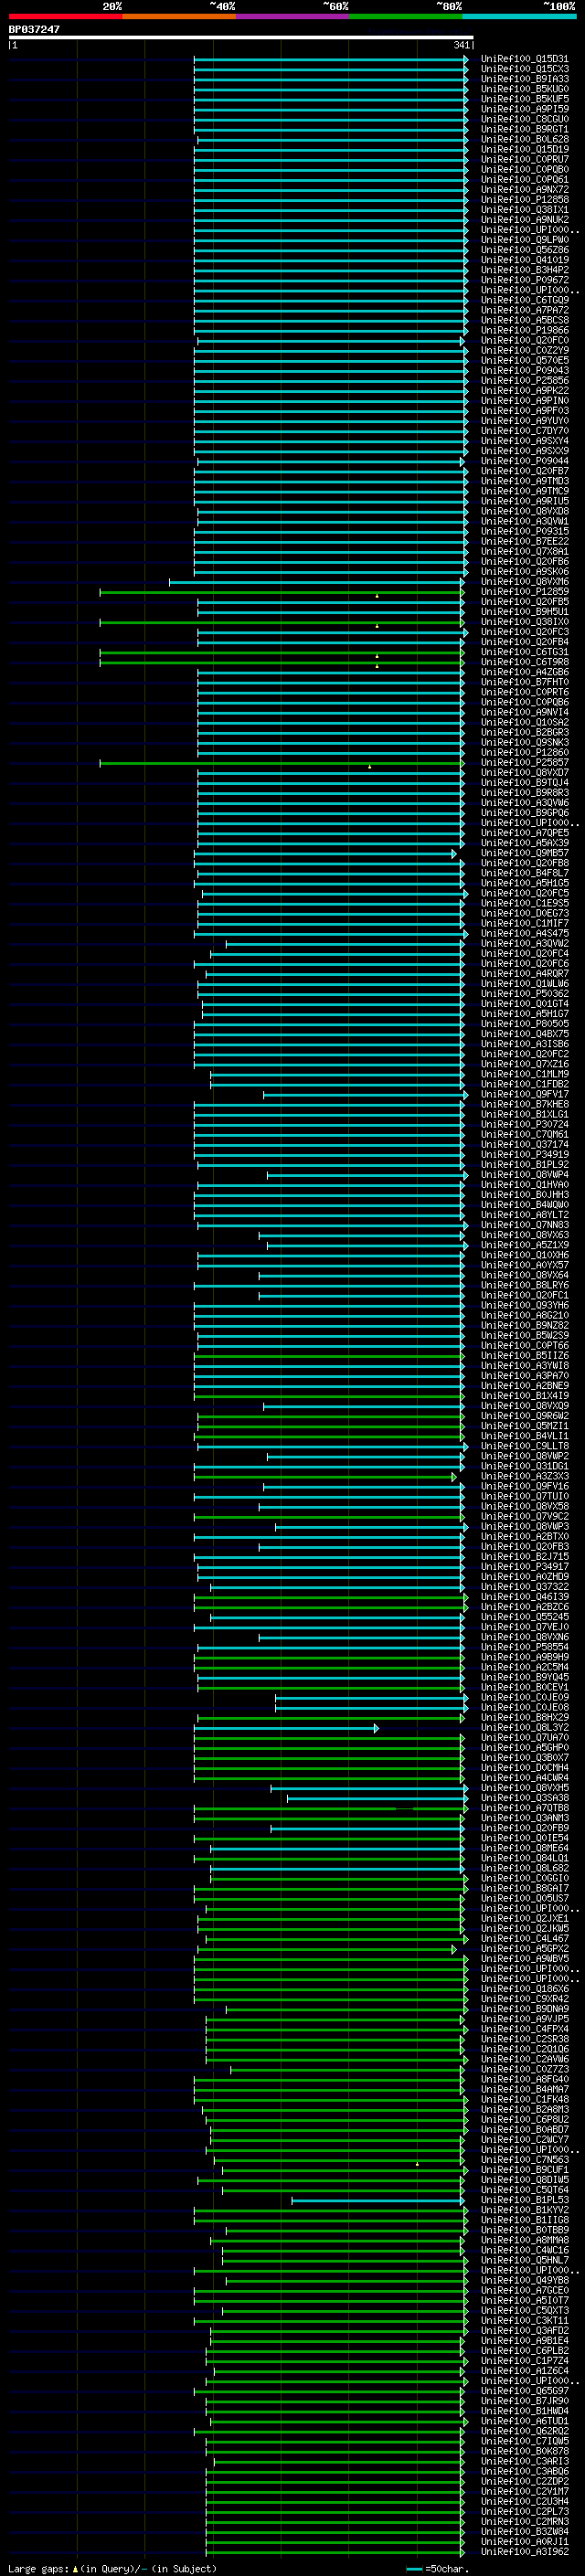Screen dimensions: 585x2576
Task: Click label UniRef100_P50362
Action: (524, 994)
